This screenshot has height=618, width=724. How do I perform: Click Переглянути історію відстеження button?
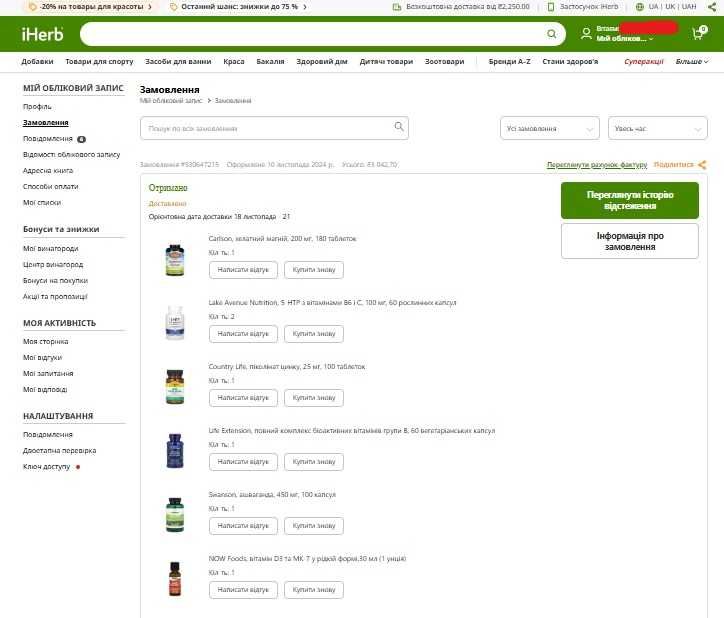(630, 200)
